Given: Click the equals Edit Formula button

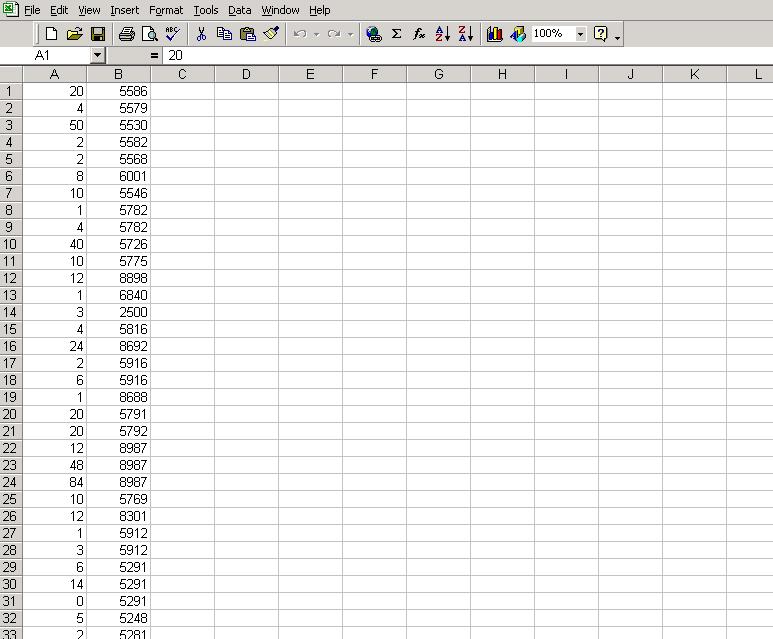Looking at the screenshot, I should coord(154,56).
